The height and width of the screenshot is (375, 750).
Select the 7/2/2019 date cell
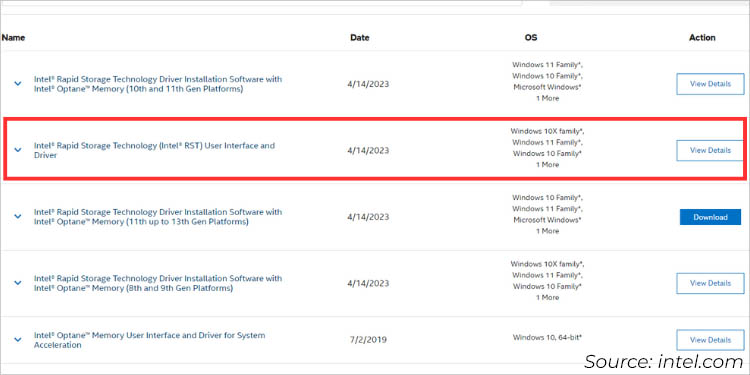tap(368, 341)
